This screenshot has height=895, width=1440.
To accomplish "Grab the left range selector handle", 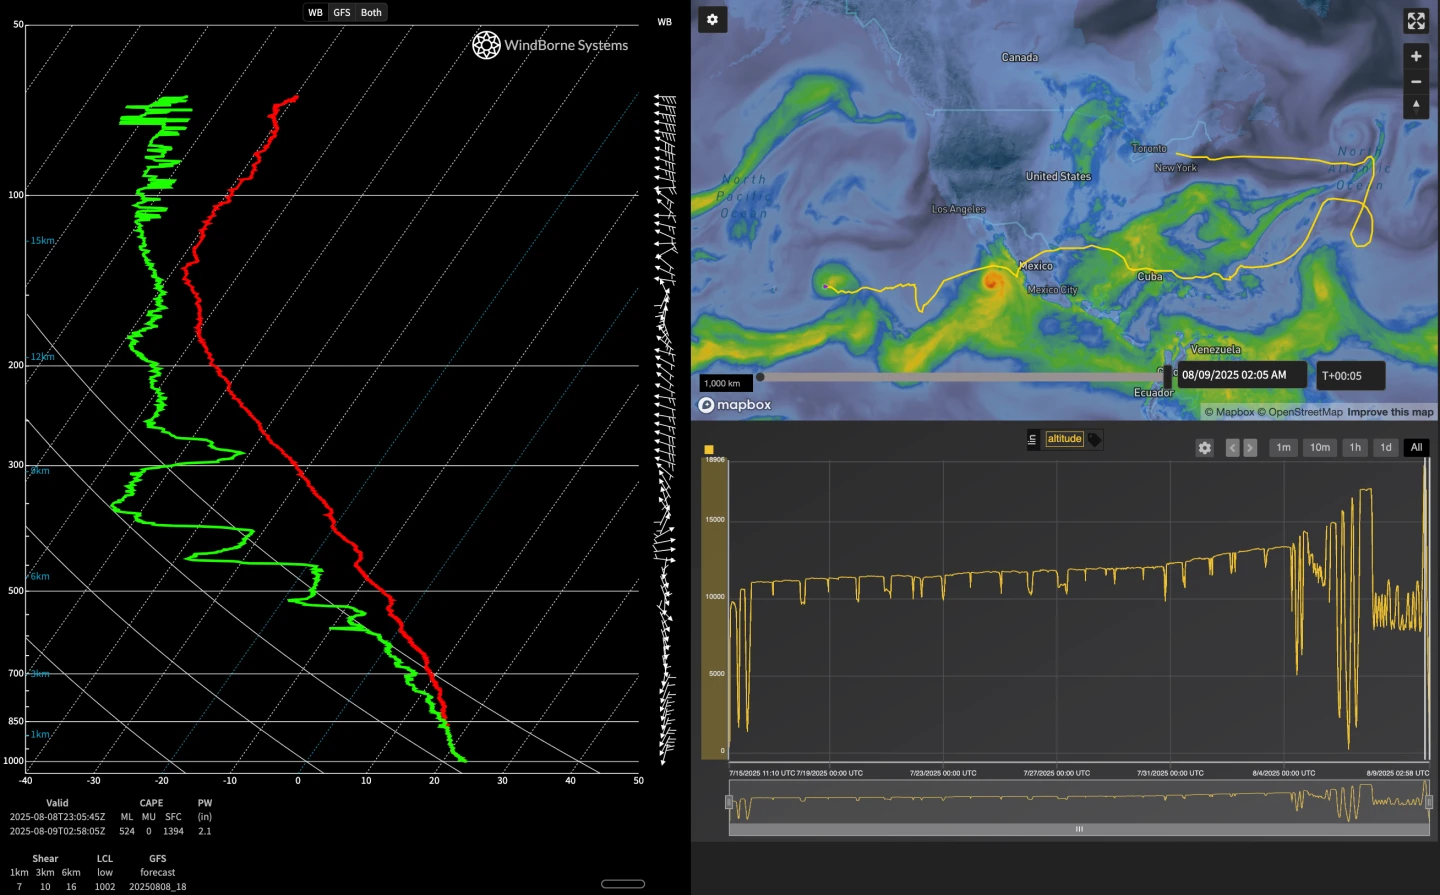I will [x=729, y=802].
